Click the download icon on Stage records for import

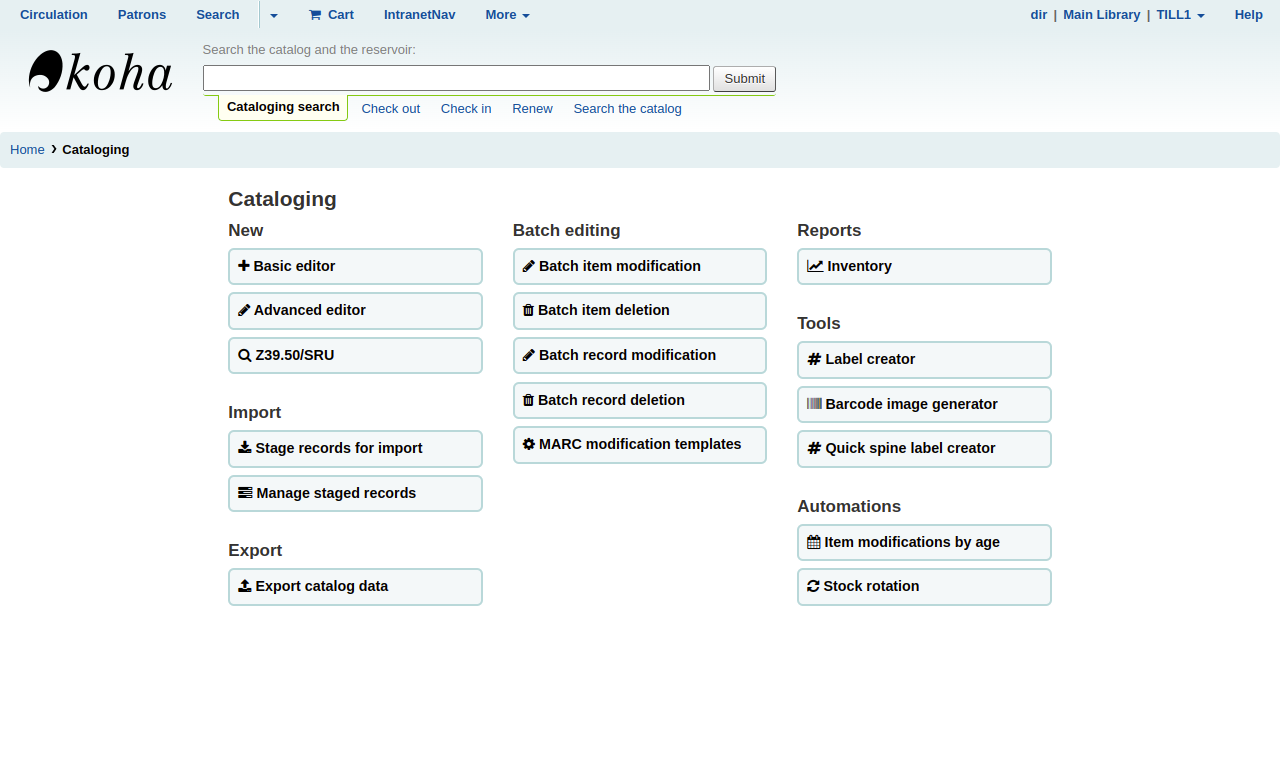click(244, 448)
